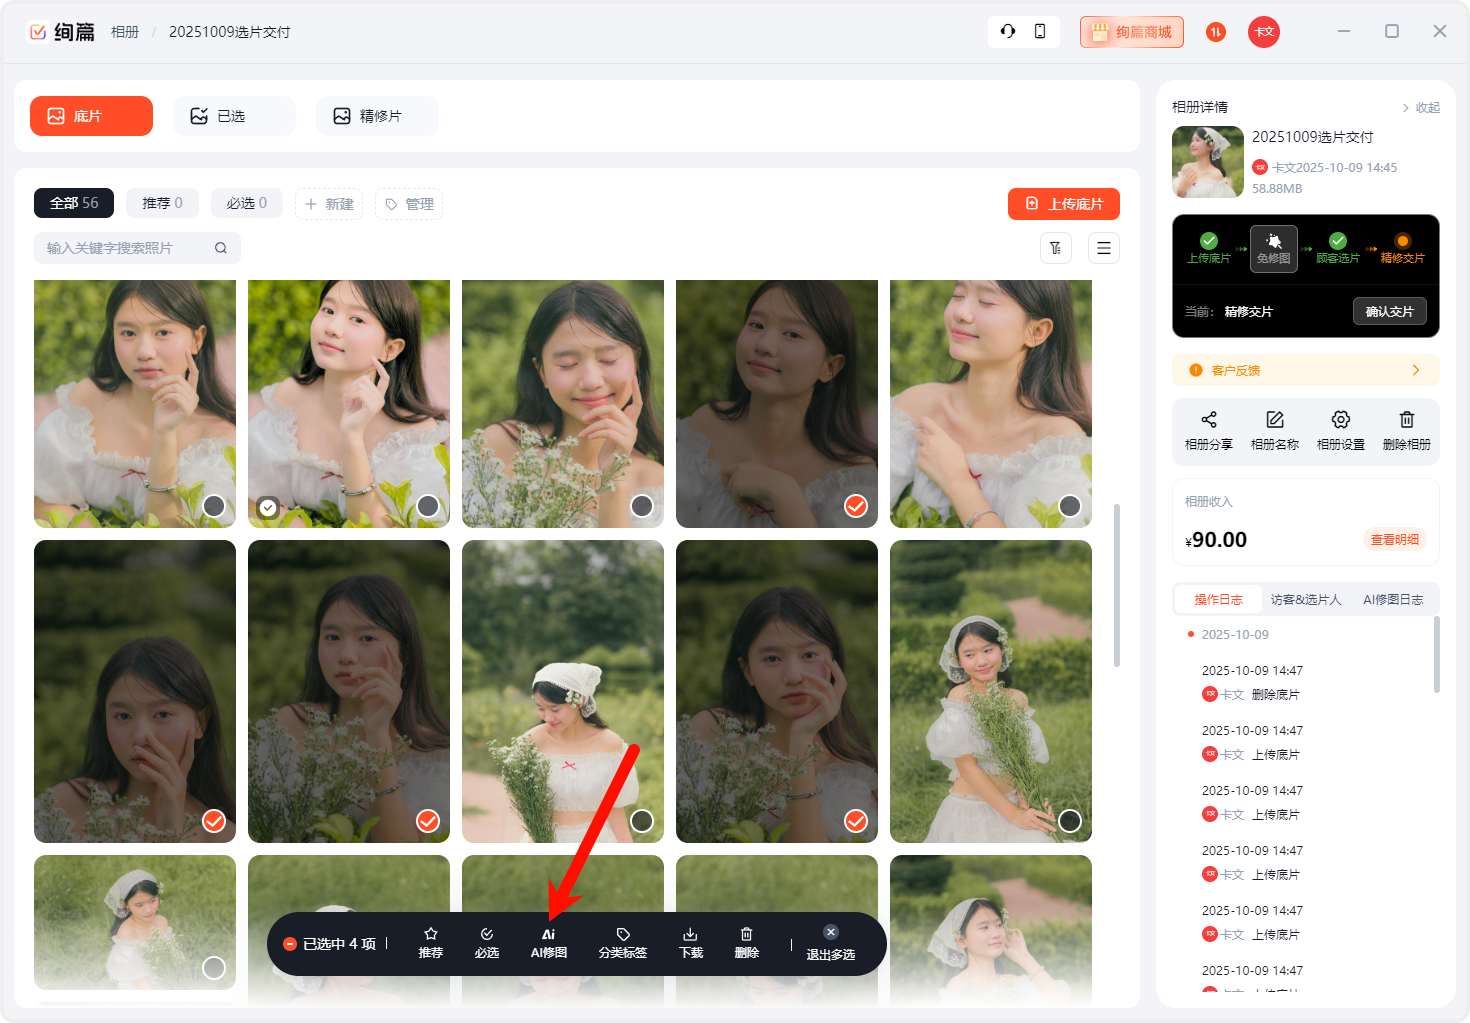The image size is (1470, 1023).
Task: Open the customer service headset icon
Action: coord(1008,31)
